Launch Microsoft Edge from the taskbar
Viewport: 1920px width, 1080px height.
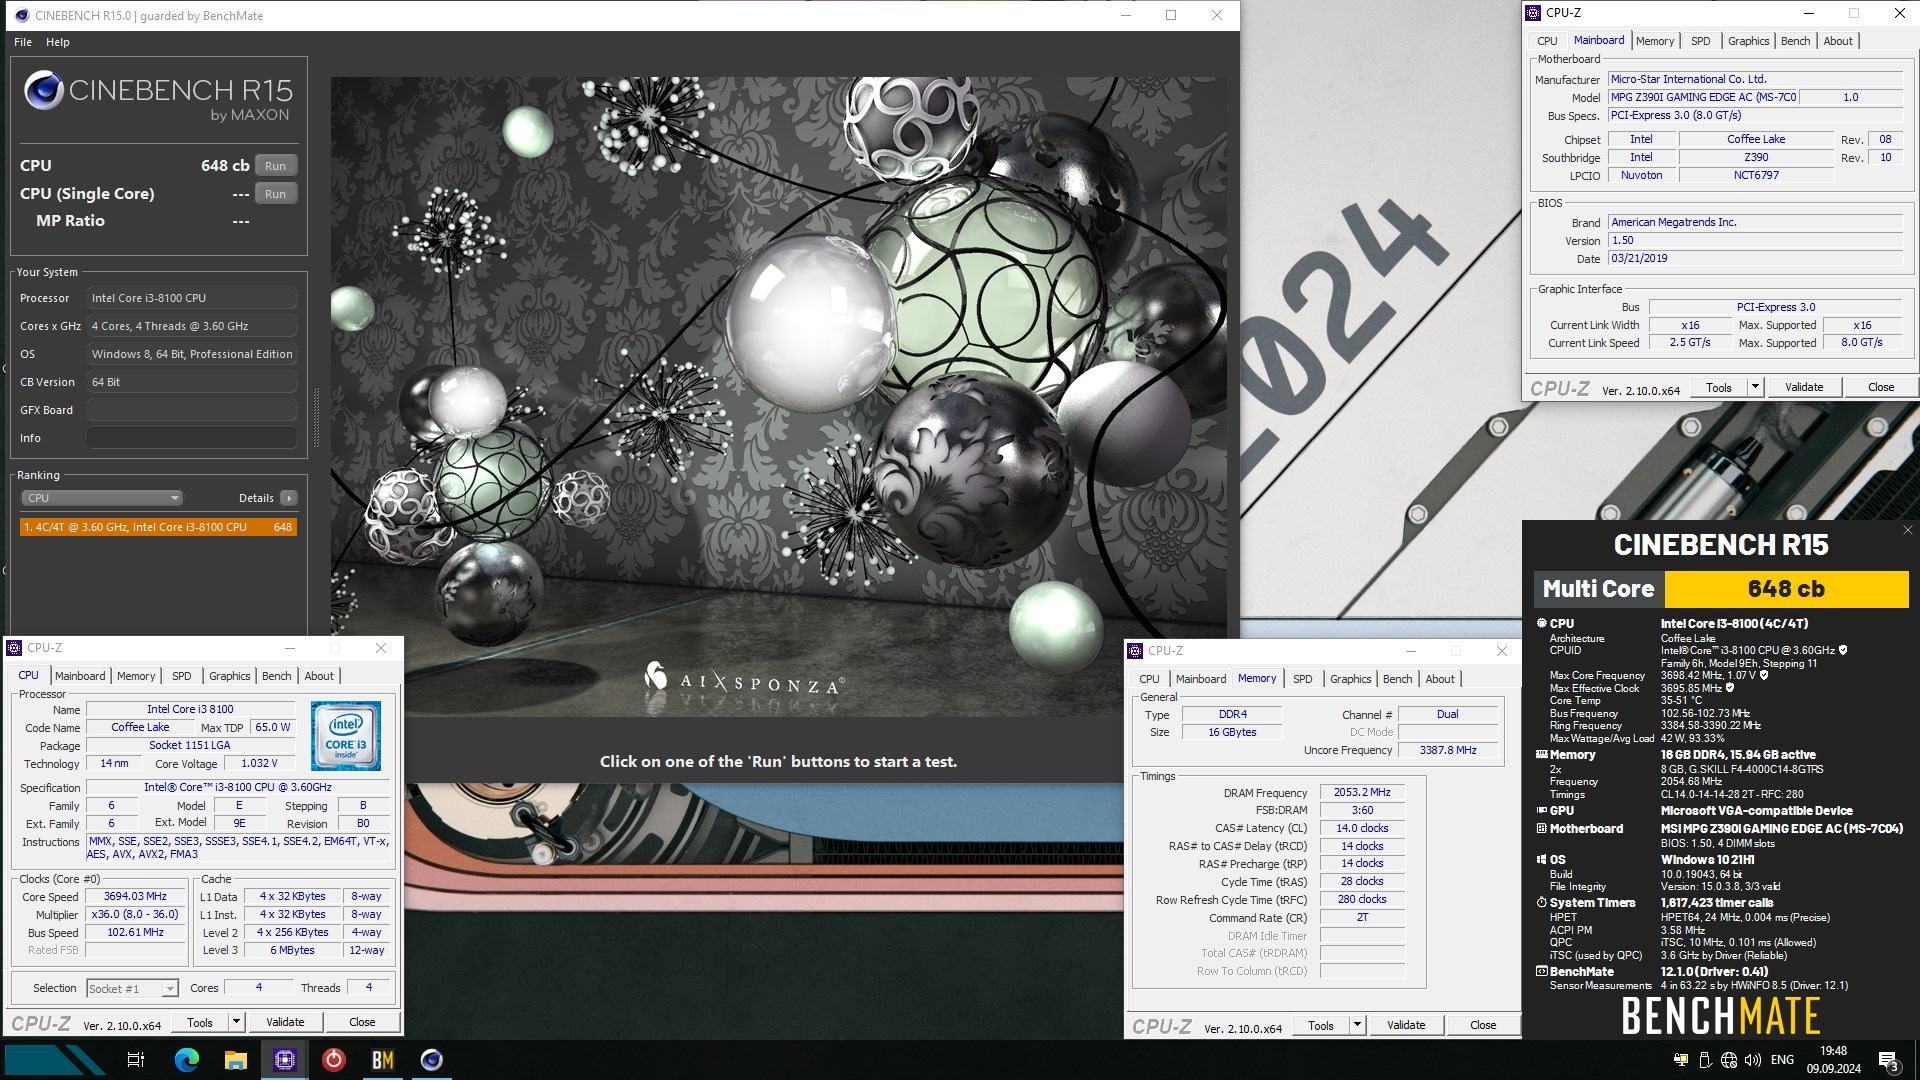coord(187,1060)
